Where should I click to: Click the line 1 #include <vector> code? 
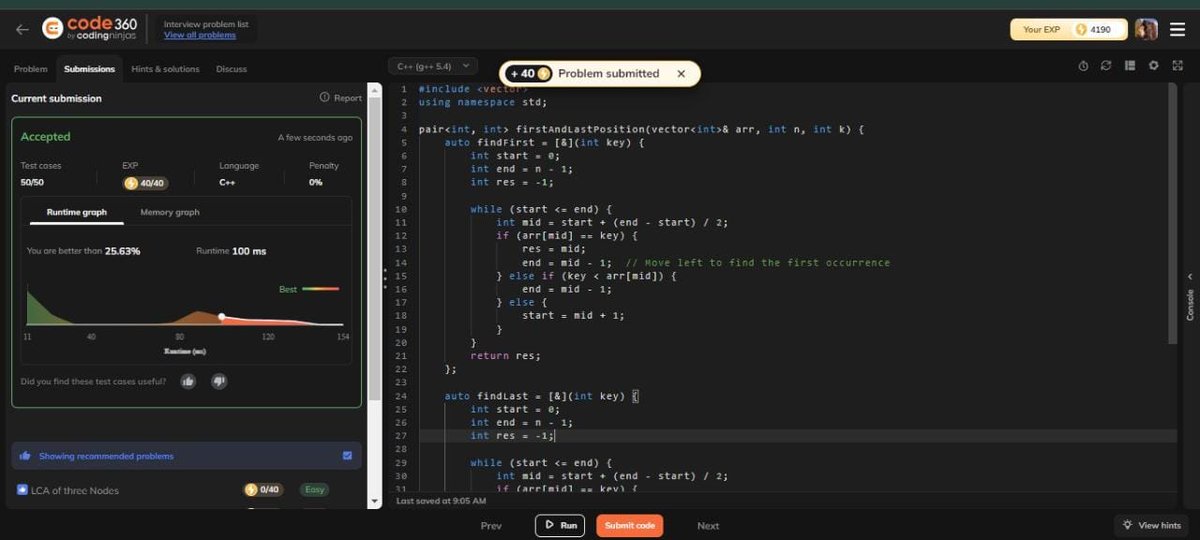click(474, 89)
